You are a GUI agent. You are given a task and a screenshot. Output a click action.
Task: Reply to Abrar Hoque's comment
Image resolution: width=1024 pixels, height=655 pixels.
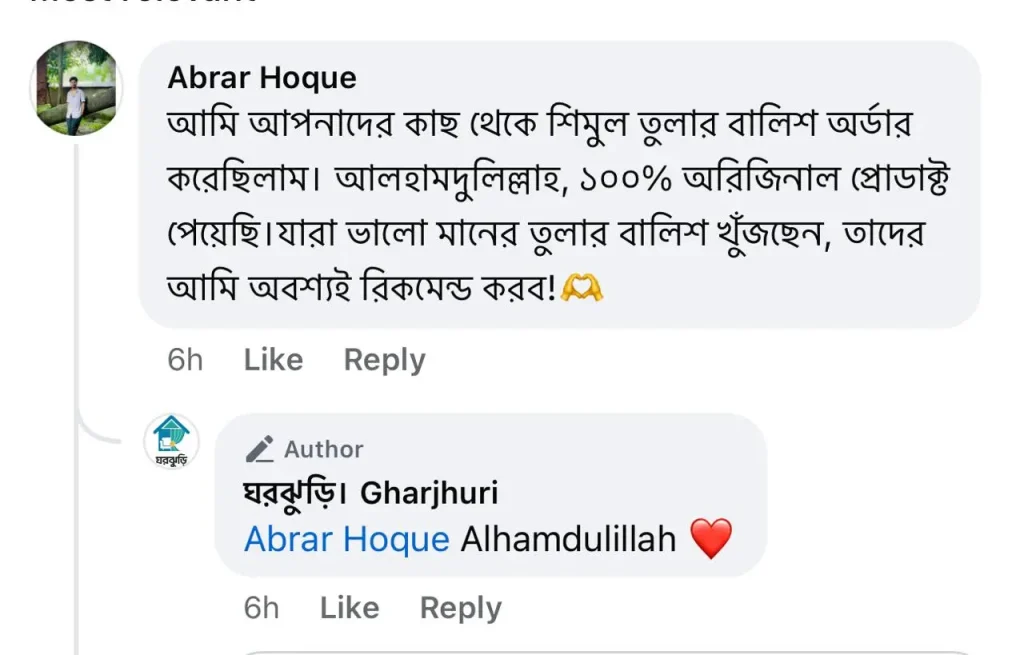click(x=384, y=360)
